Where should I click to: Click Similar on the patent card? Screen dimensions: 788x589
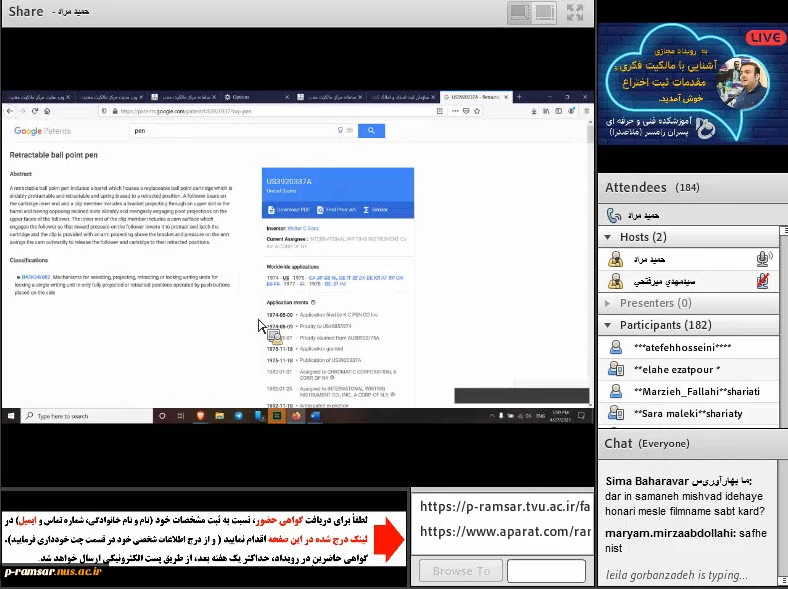point(375,210)
